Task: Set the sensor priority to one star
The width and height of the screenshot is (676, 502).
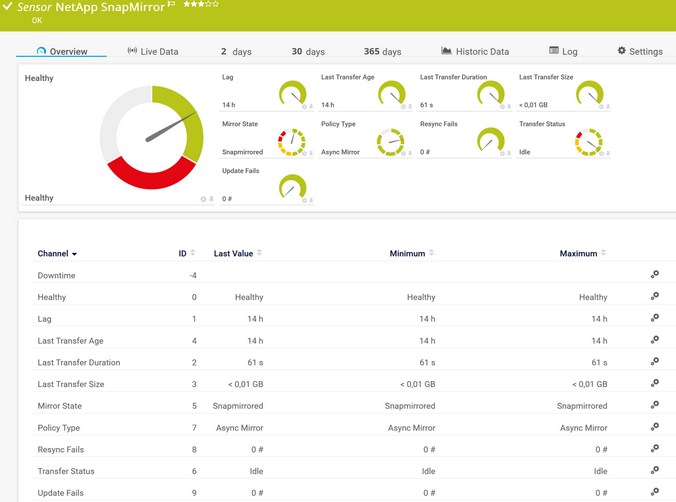Action: coord(185,5)
